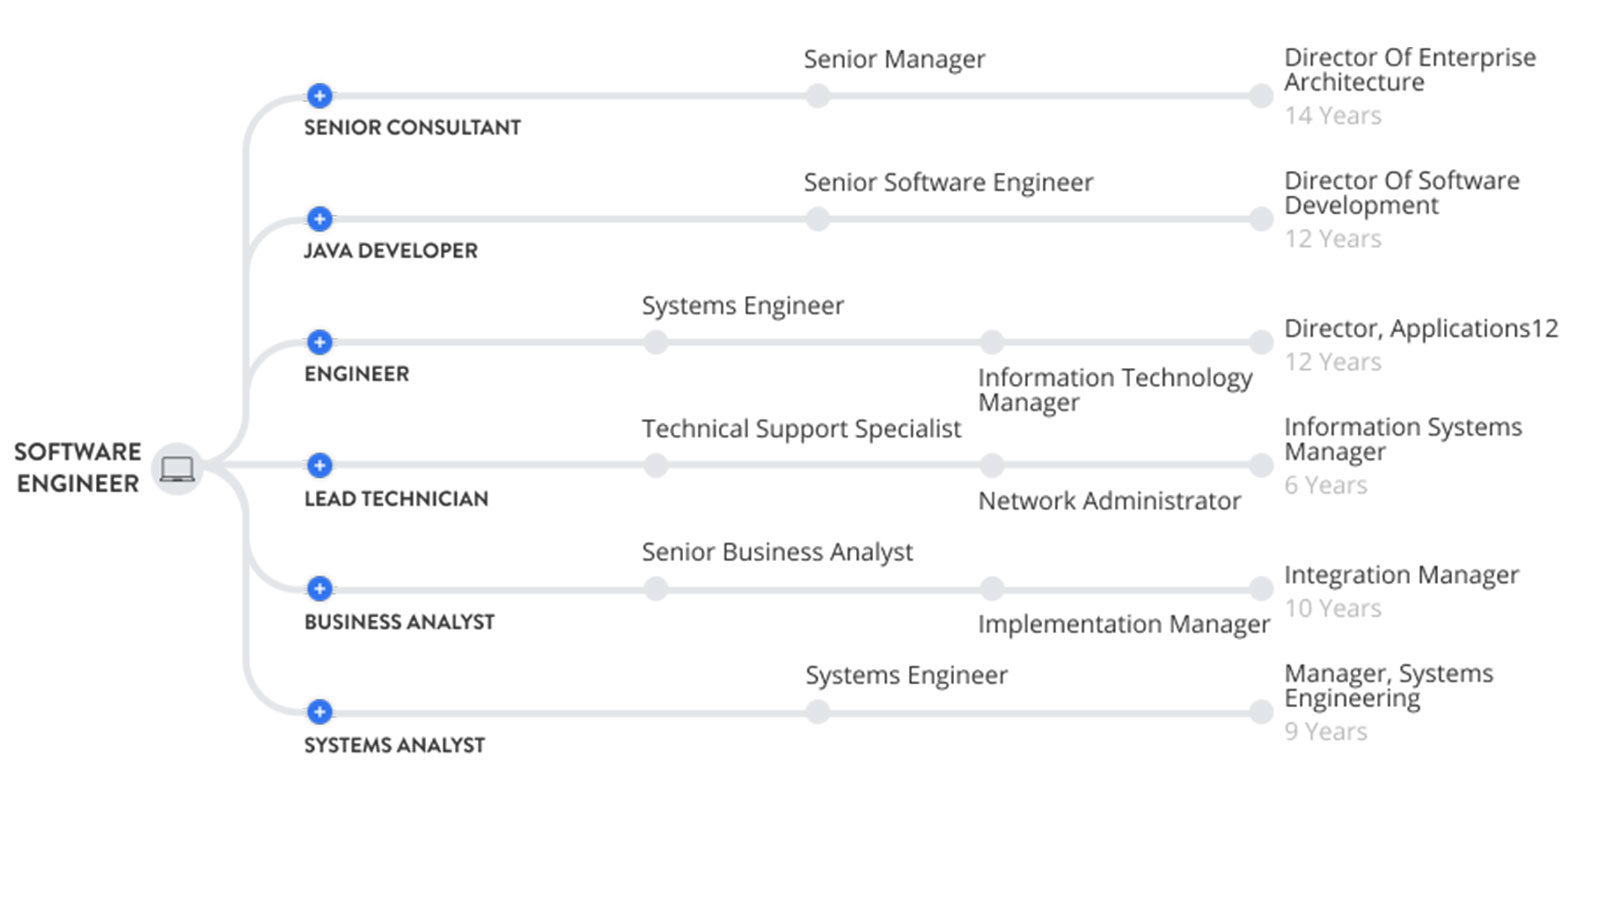Image resolution: width=1600 pixels, height=900 pixels.
Task: Click the Integration Manager label
Action: click(x=1401, y=575)
